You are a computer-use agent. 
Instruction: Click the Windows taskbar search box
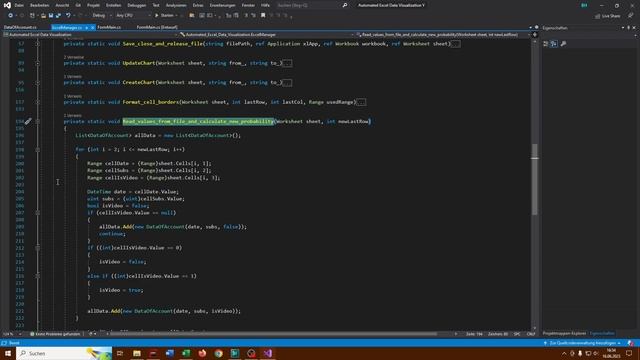click(64, 353)
